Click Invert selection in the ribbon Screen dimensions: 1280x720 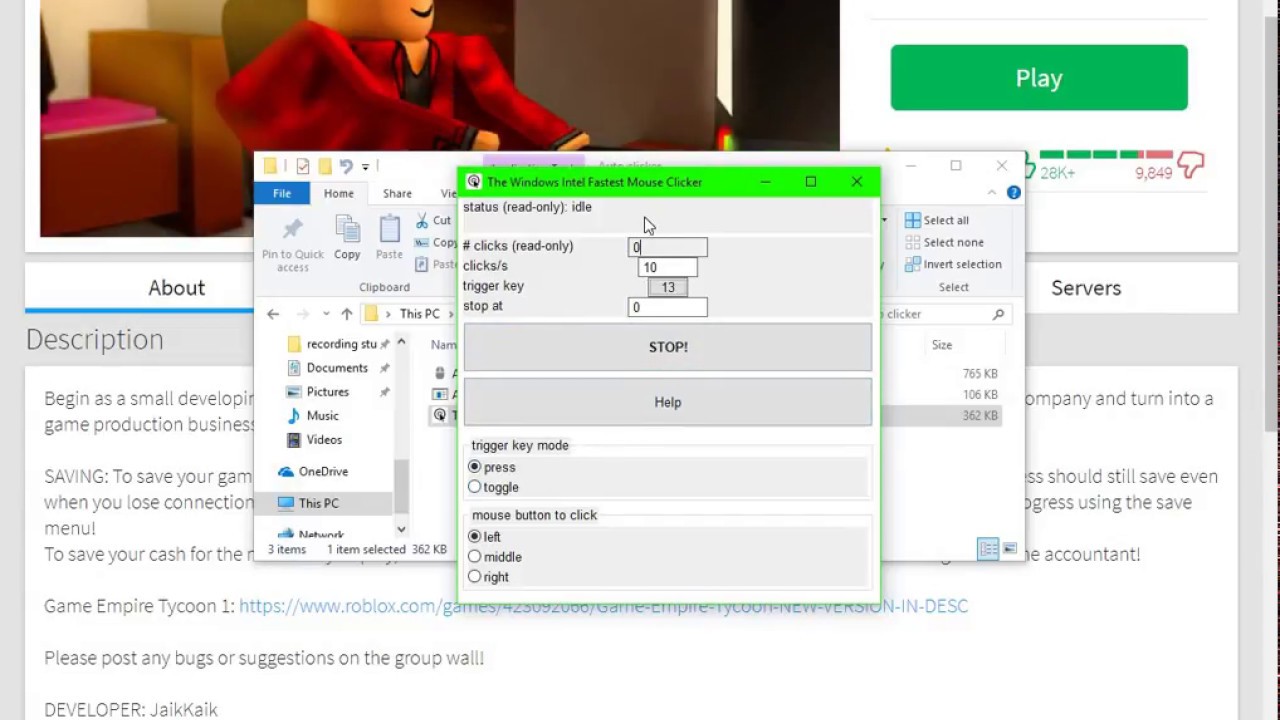coord(952,264)
